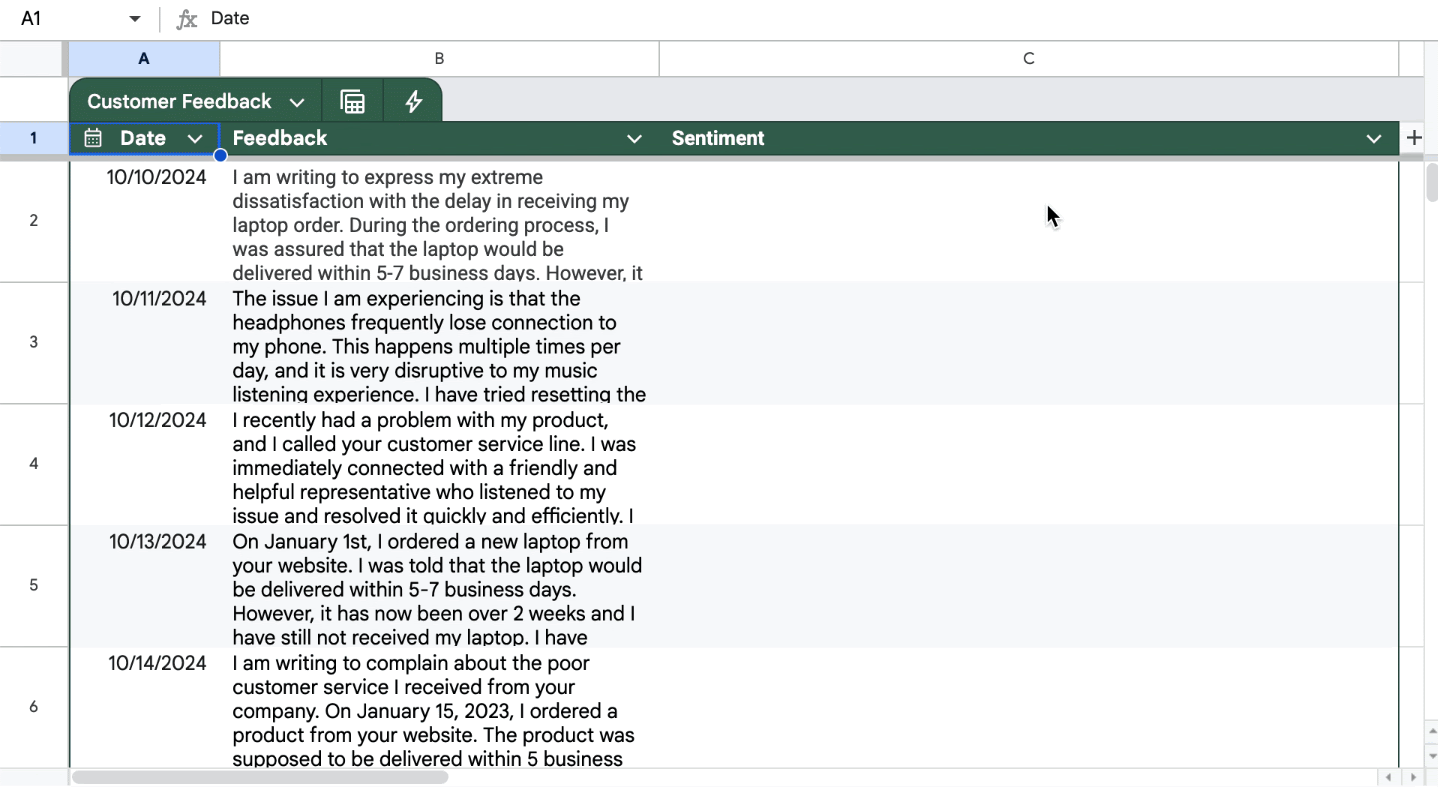Click the calculator icon beside Customer Feedback
The image size is (1438, 787).
tap(352, 100)
